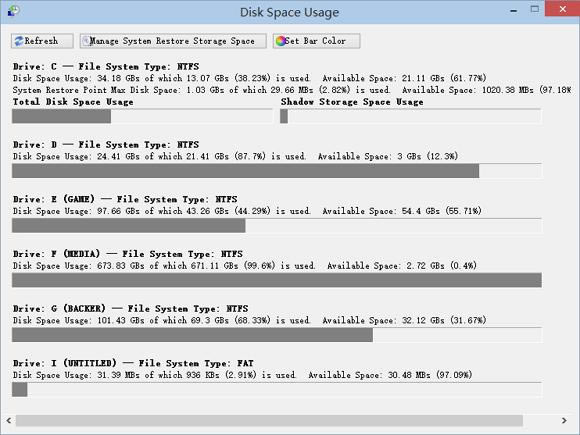Viewport: 580px width, 435px height.
Task: Click Drive C Total Disk Space usage bar
Action: (142, 116)
